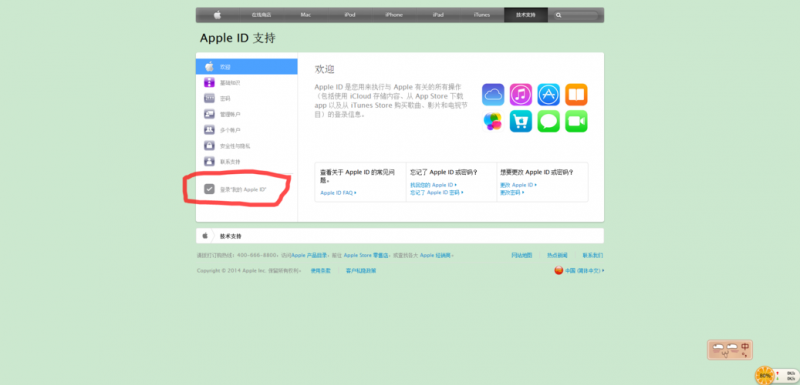Click the 登录"我的 Apple ID" checkmark icon

coord(209,189)
